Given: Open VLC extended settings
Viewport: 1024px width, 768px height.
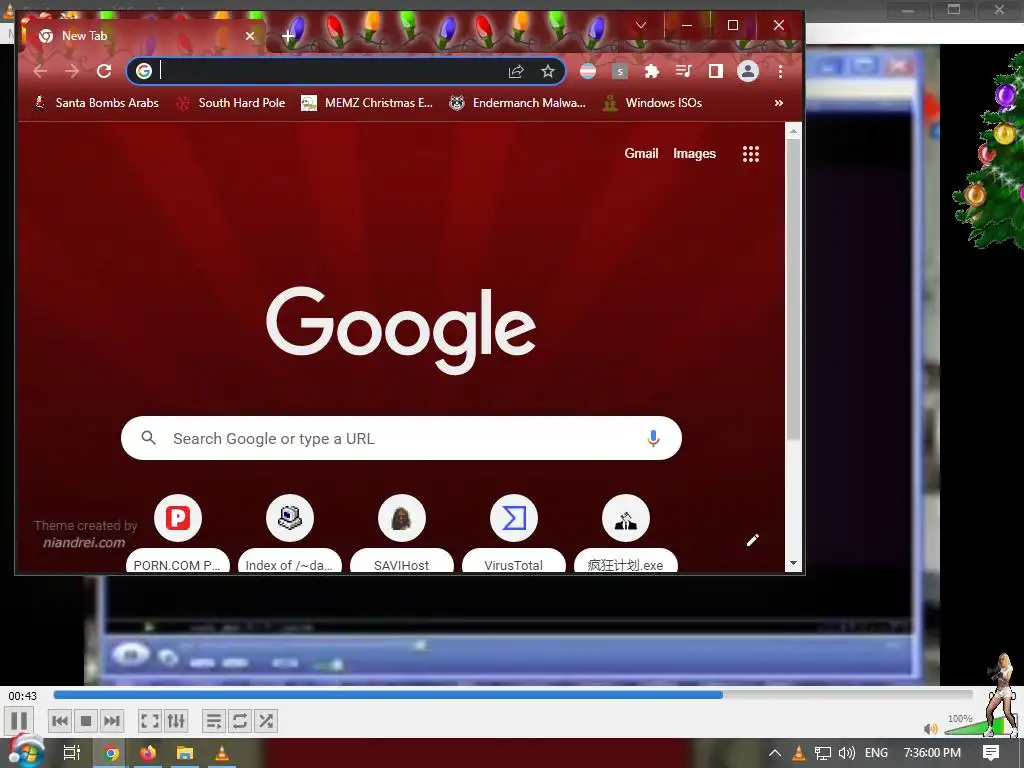Looking at the screenshot, I should [176, 721].
